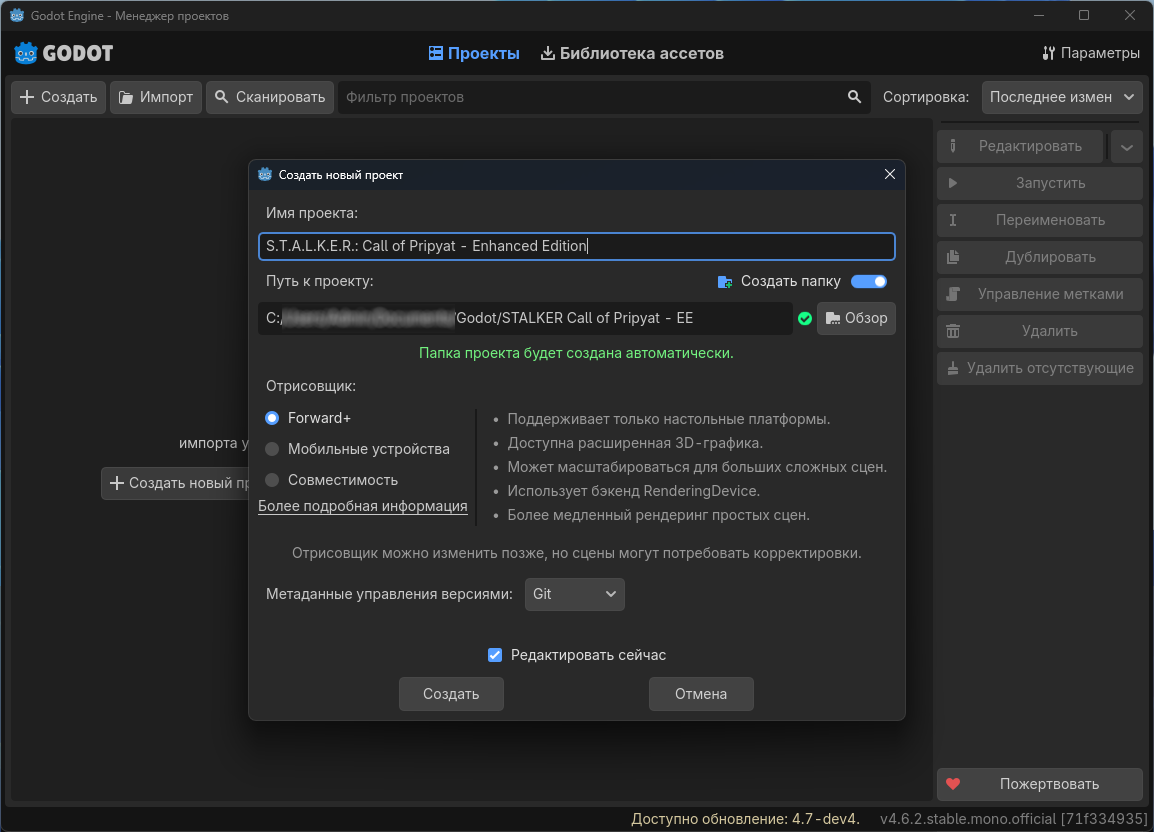Click the version string v4.6.2.stable.mono.official

(1014, 819)
